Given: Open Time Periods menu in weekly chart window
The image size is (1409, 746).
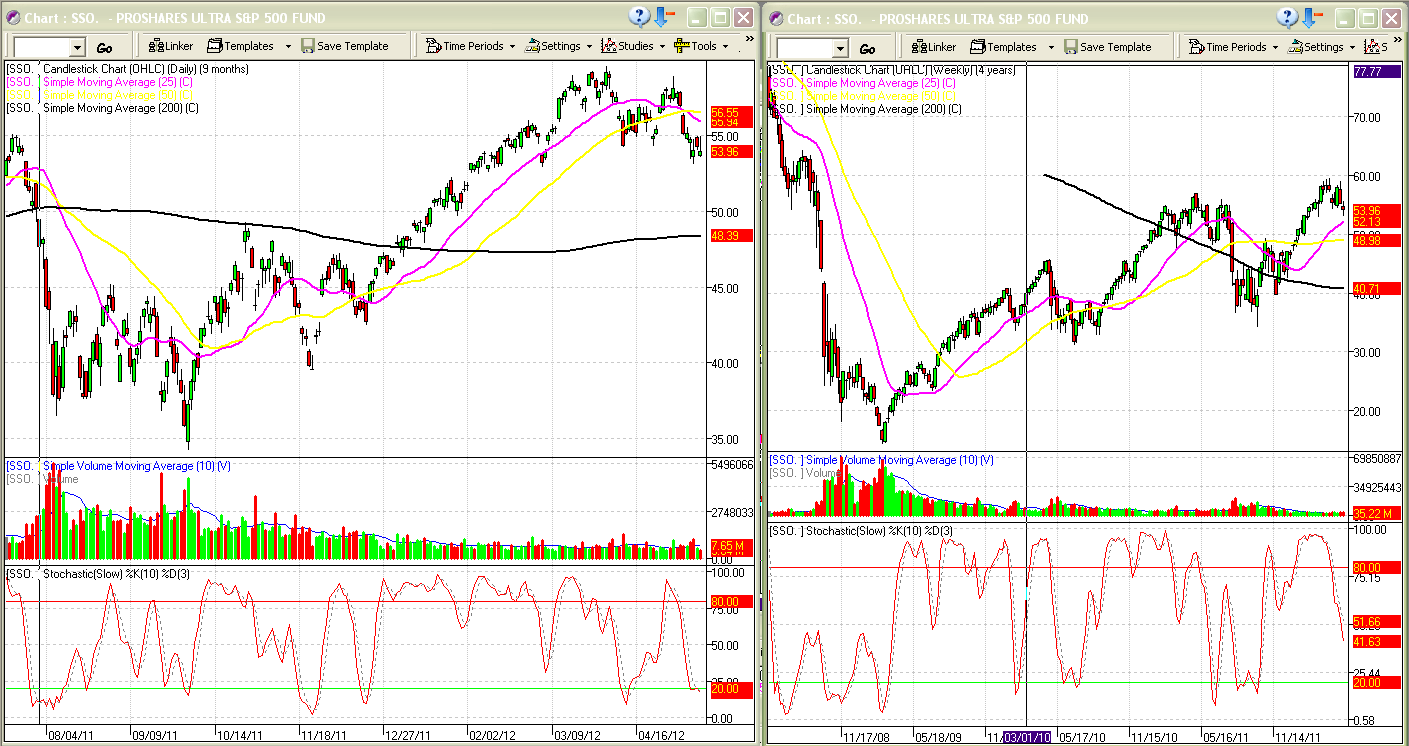Looking at the screenshot, I should tap(1227, 47).
